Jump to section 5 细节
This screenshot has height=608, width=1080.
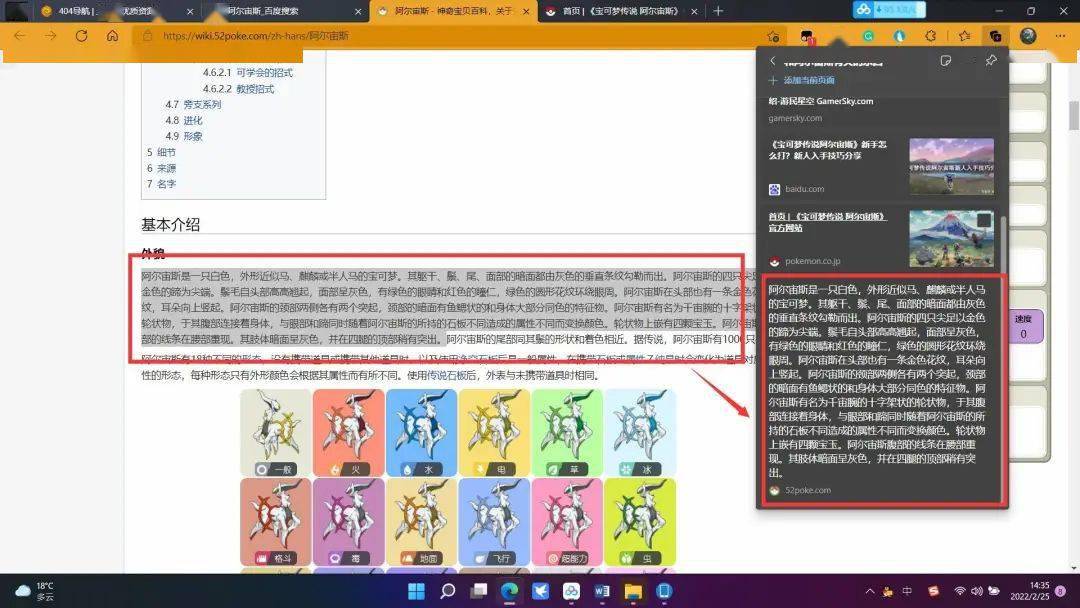(161, 152)
